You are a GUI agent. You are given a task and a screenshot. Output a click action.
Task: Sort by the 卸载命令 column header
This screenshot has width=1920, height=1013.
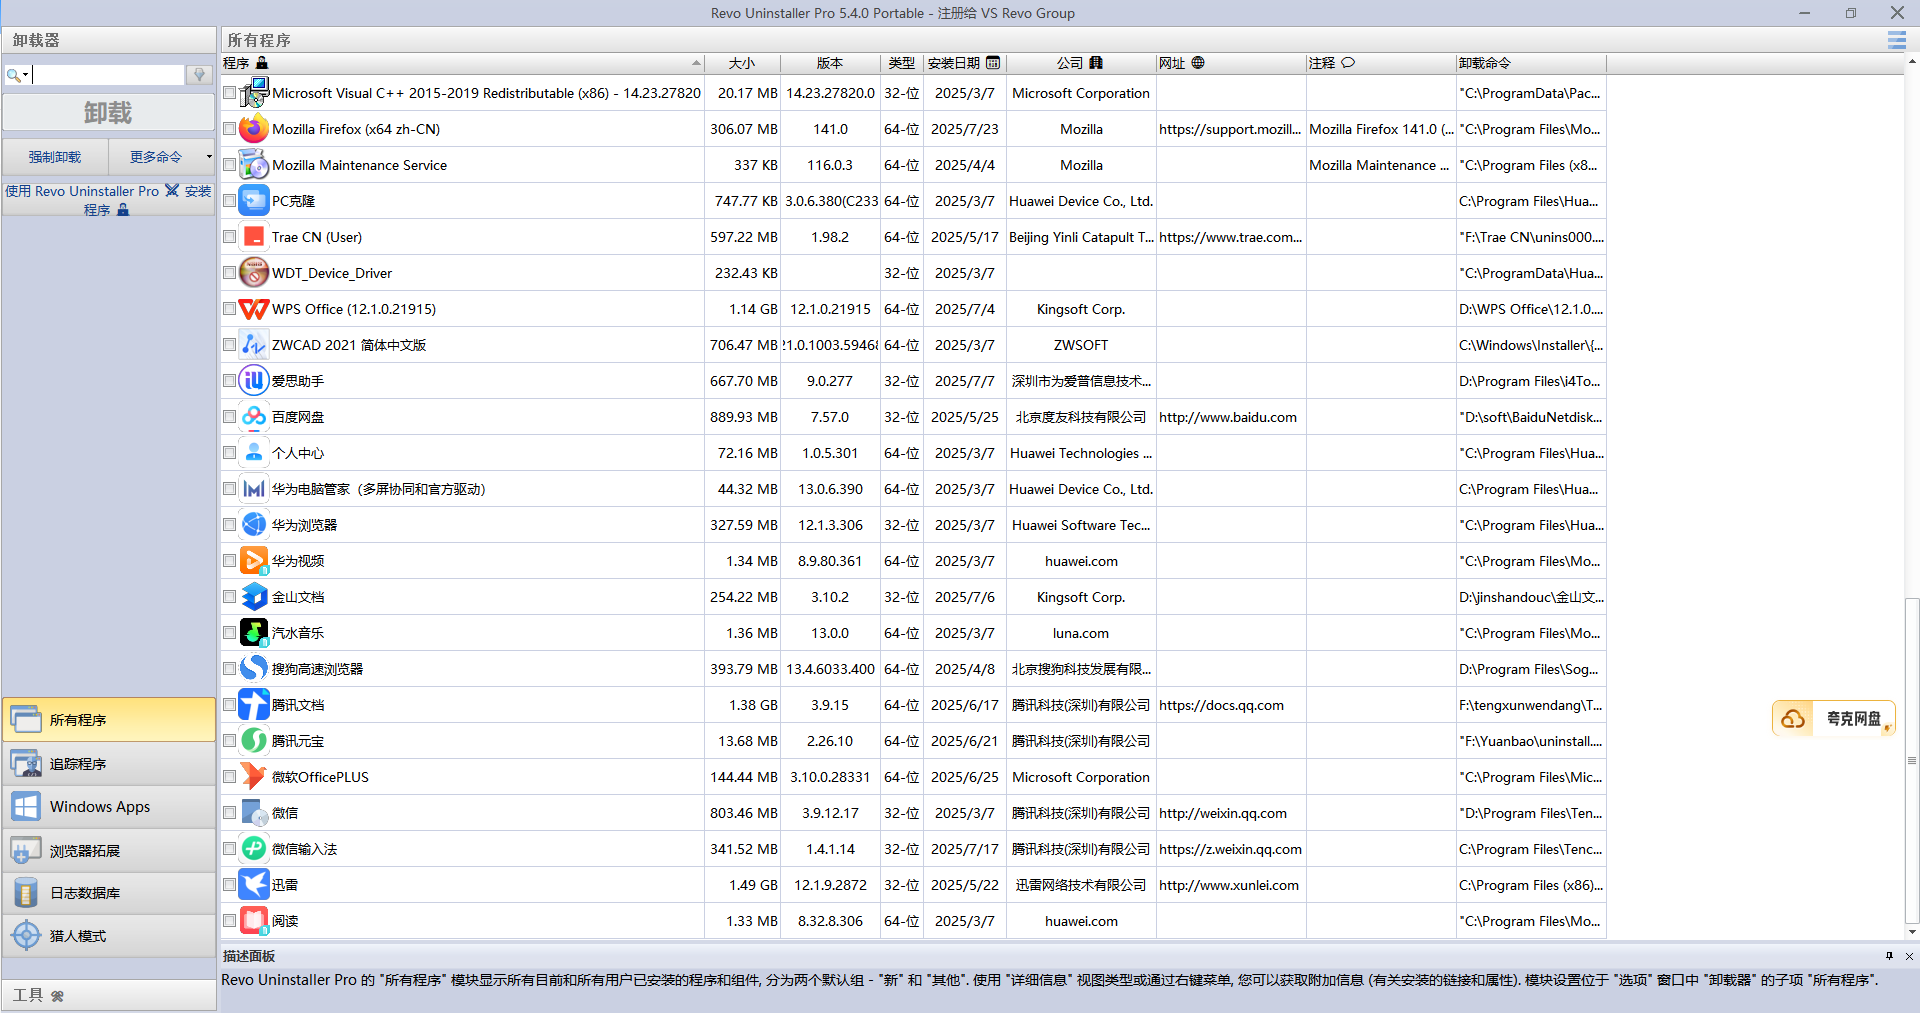pos(1531,63)
